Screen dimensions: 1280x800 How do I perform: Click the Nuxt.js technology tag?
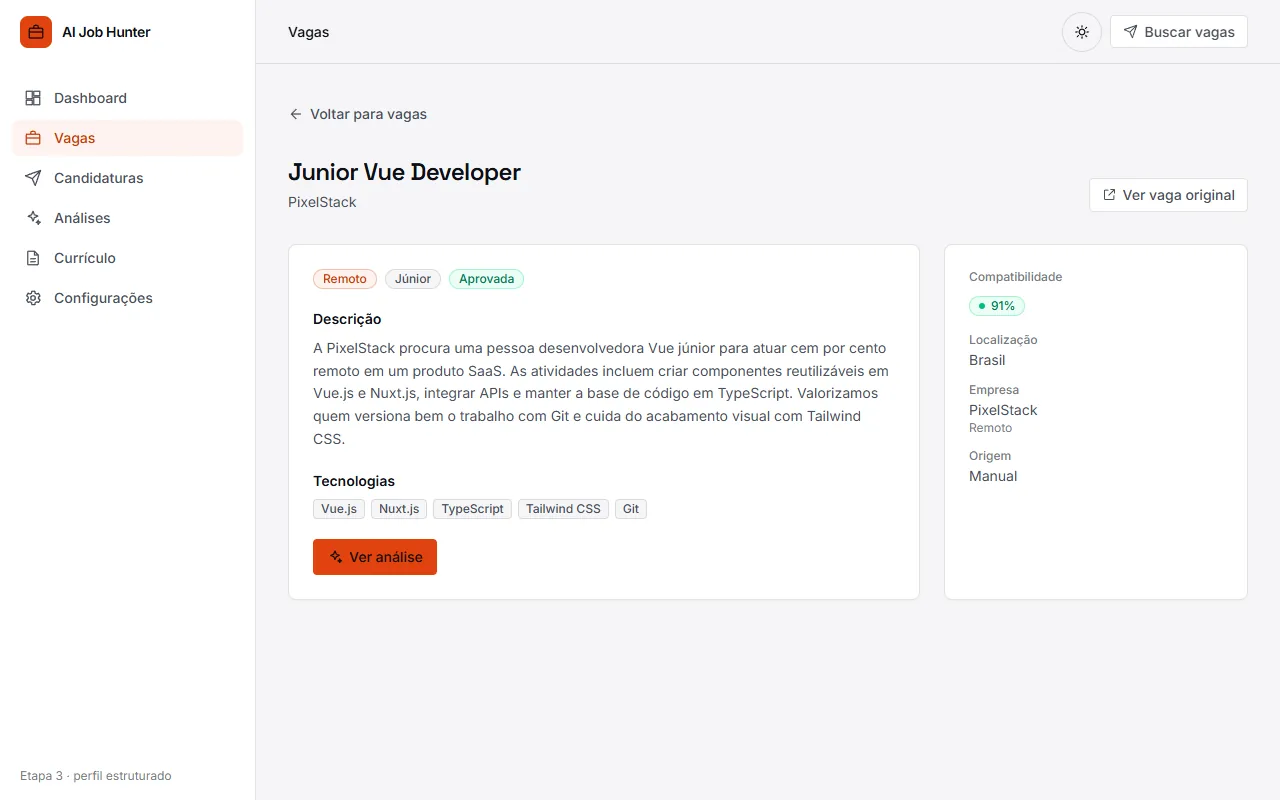point(399,509)
